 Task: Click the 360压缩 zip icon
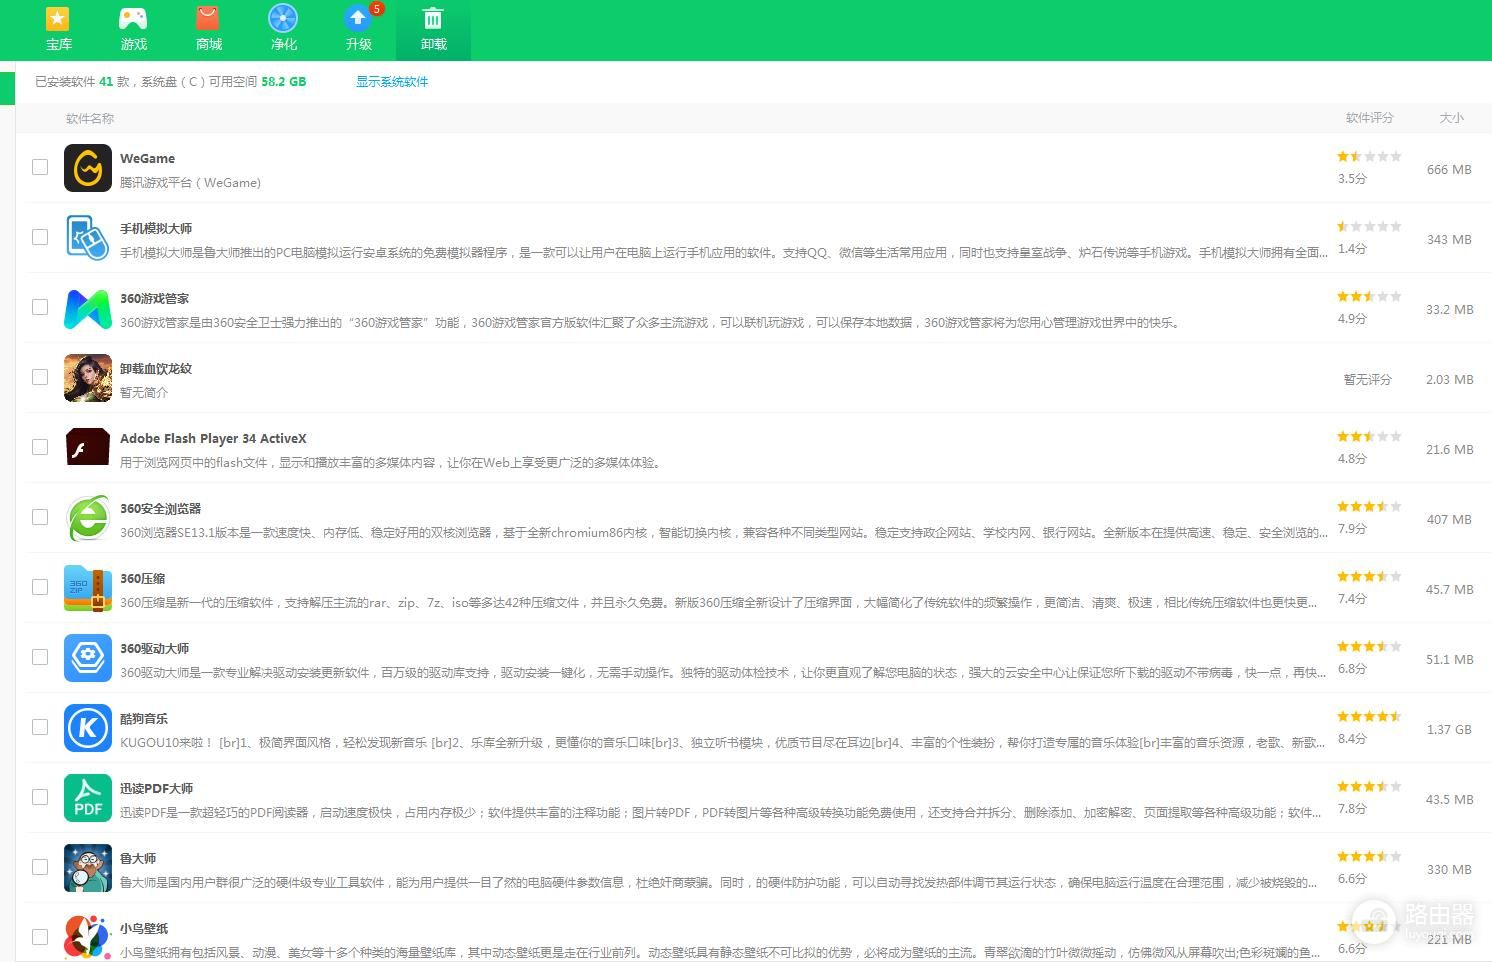88,588
